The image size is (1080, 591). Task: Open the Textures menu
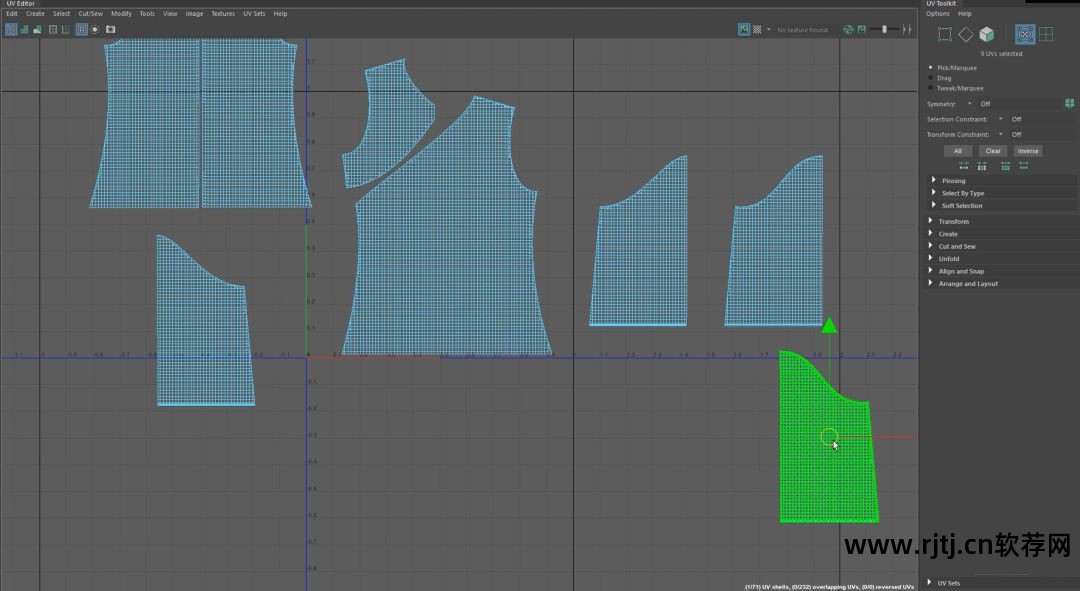click(x=222, y=14)
